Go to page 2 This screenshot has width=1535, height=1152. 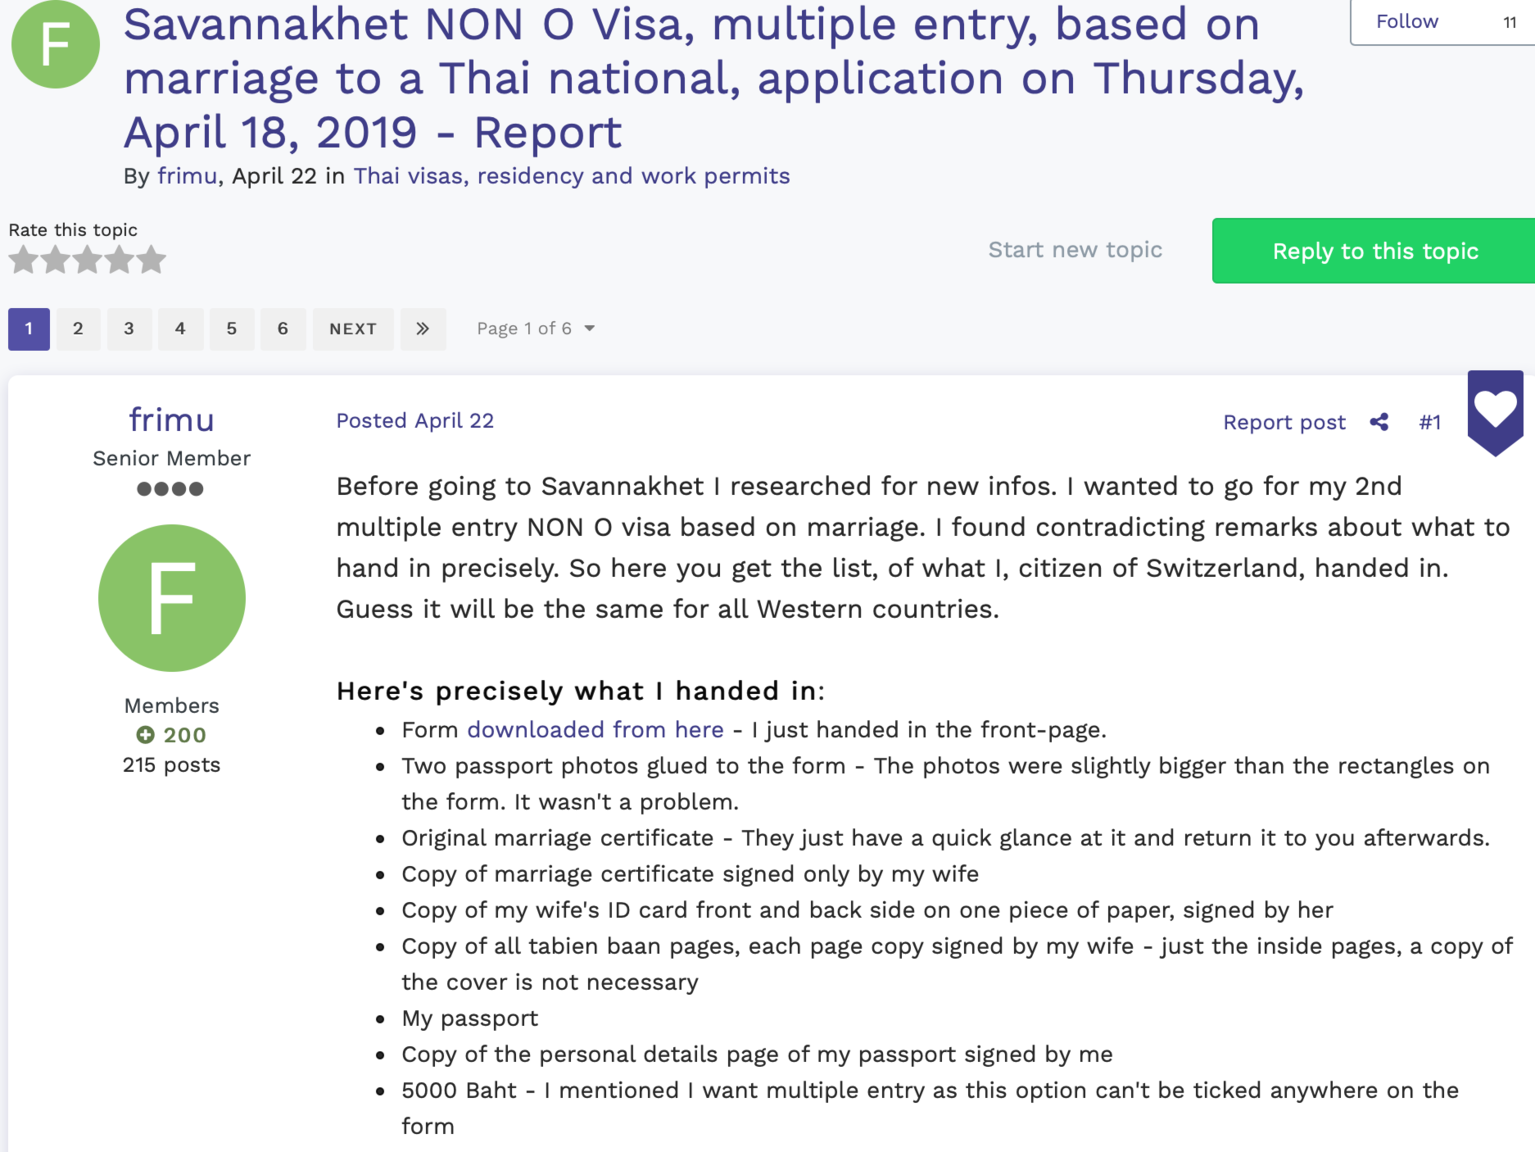[78, 329]
